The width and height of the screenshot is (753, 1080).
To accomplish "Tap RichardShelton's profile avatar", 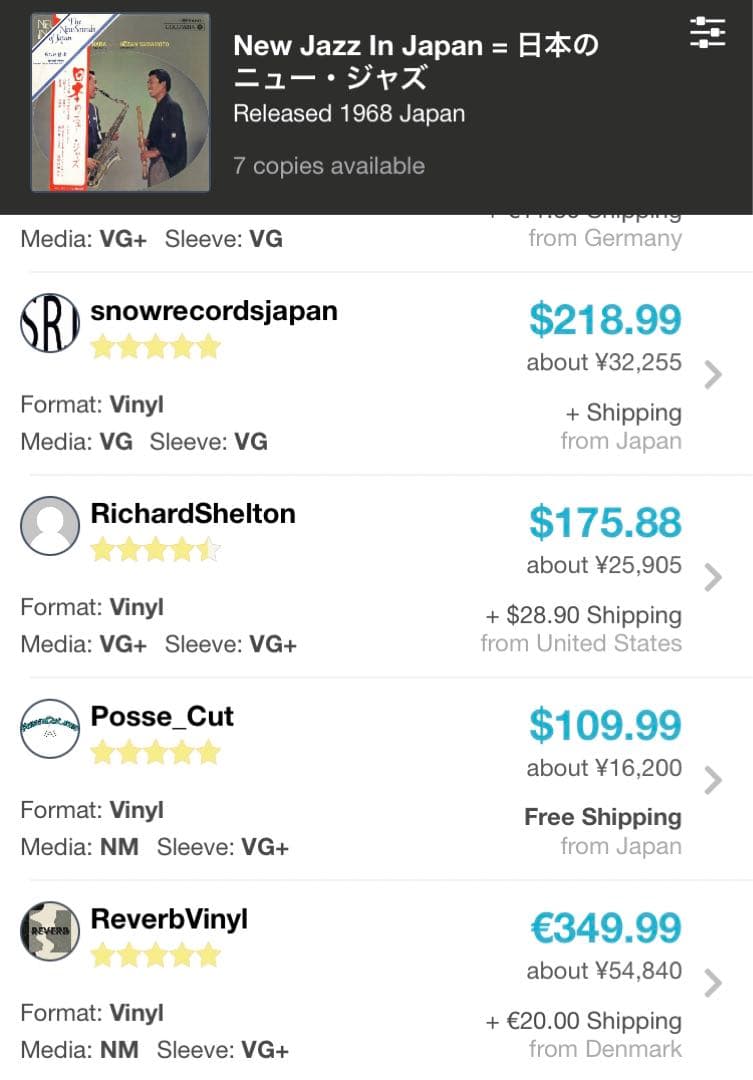I will pyautogui.click(x=49, y=526).
